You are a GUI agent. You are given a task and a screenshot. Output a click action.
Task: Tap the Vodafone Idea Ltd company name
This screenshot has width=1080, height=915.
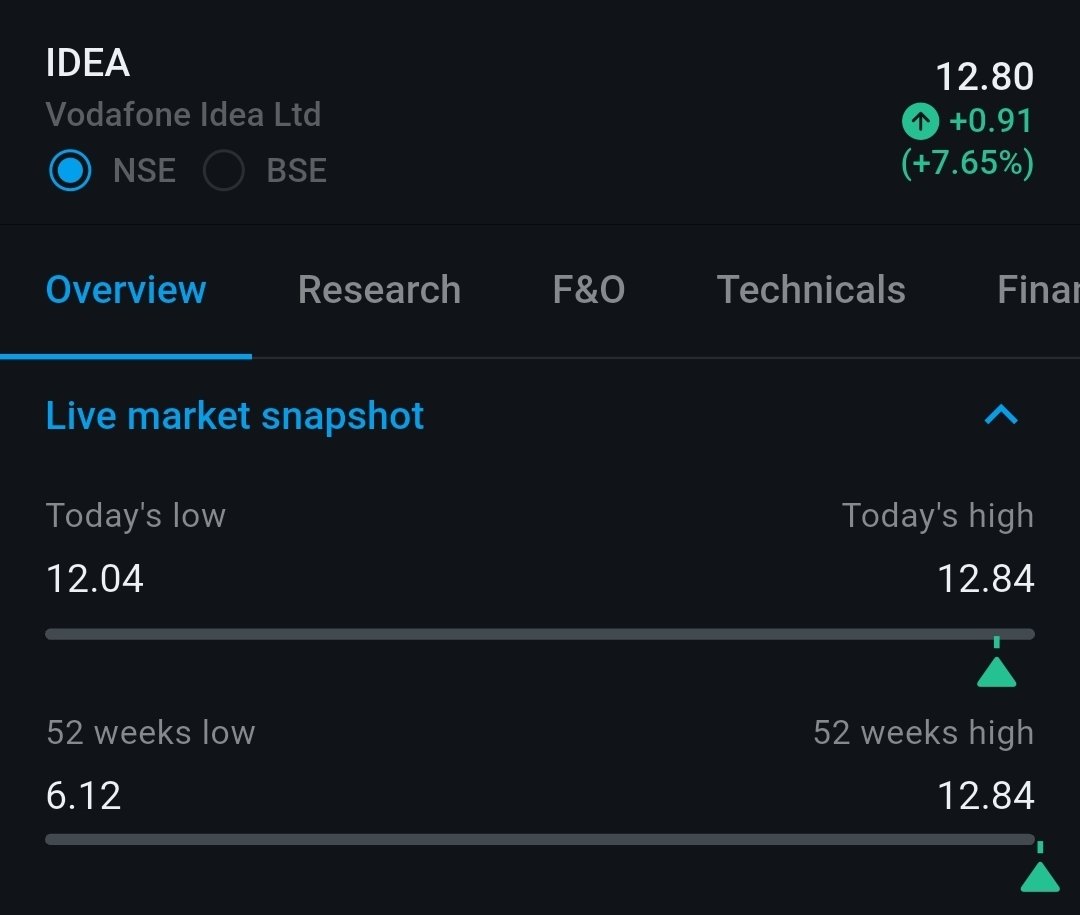(183, 114)
